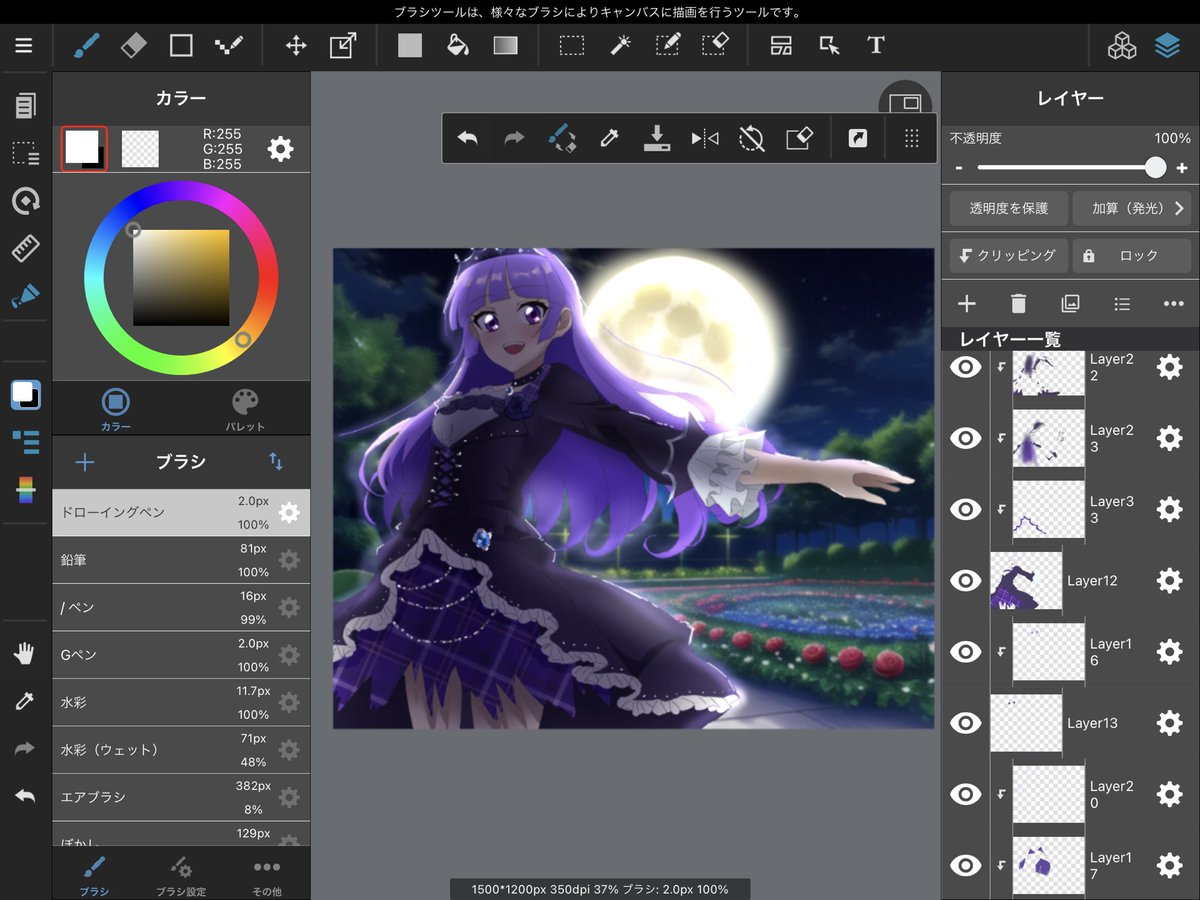Add a new brush with plus button

pos(85,461)
